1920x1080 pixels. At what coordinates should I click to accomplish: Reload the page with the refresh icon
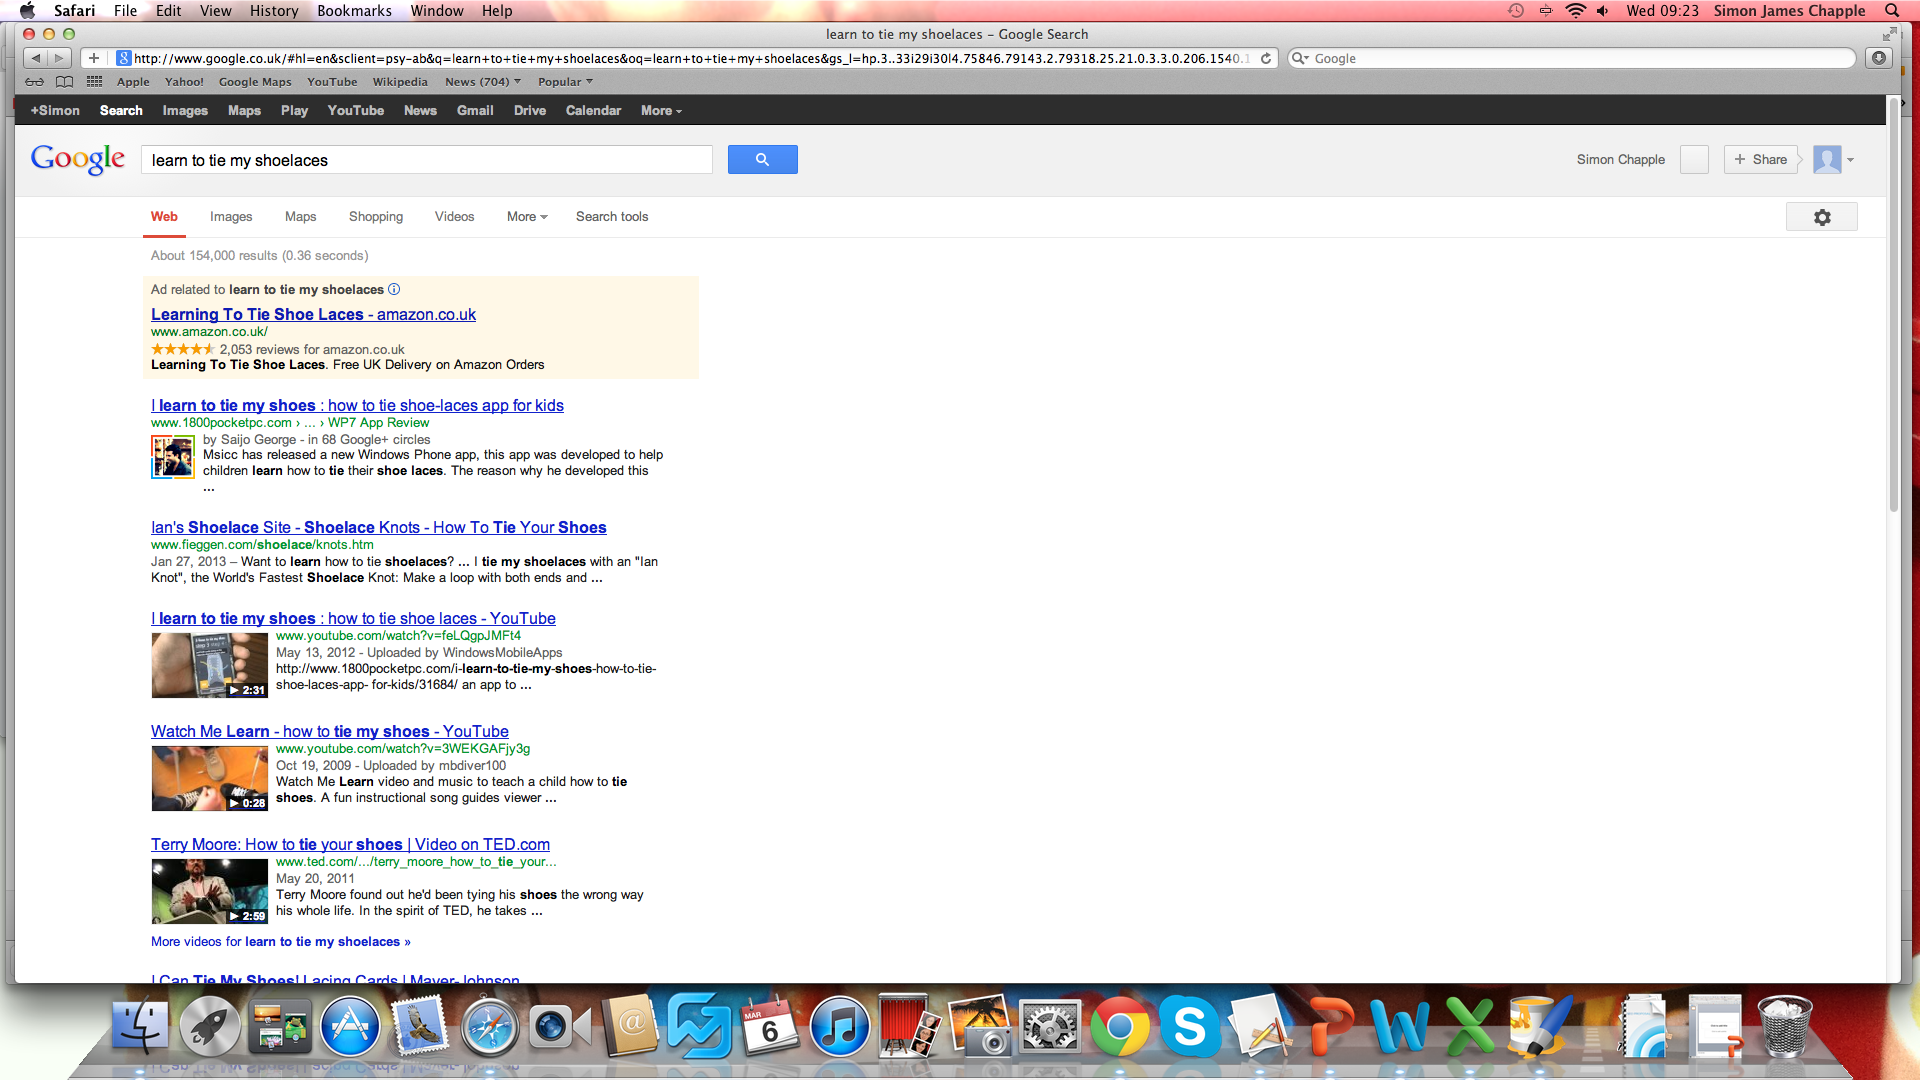pos(1266,58)
